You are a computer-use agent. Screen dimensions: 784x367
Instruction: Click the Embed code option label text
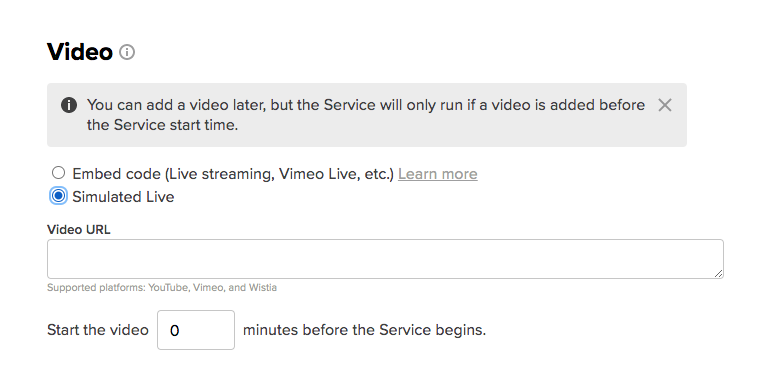tap(233, 174)
